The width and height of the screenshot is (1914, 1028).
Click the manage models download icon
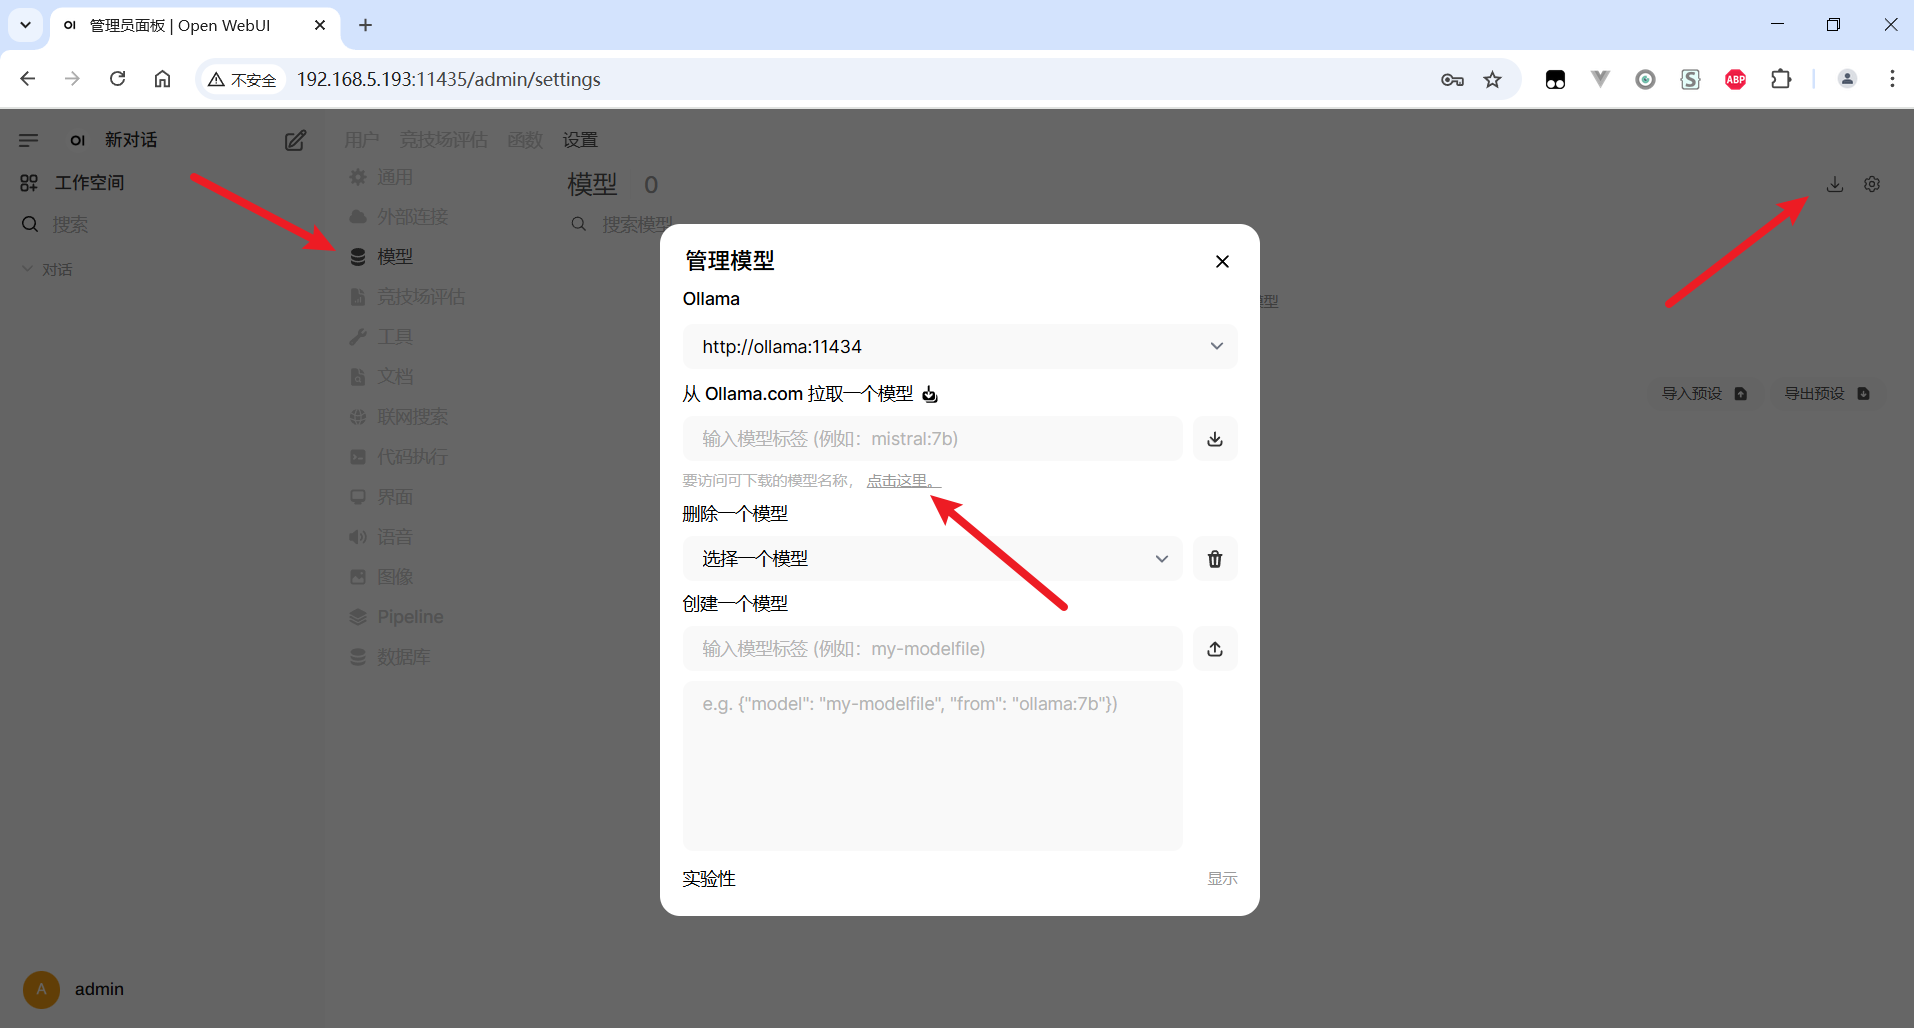[x=1835, y=184]
